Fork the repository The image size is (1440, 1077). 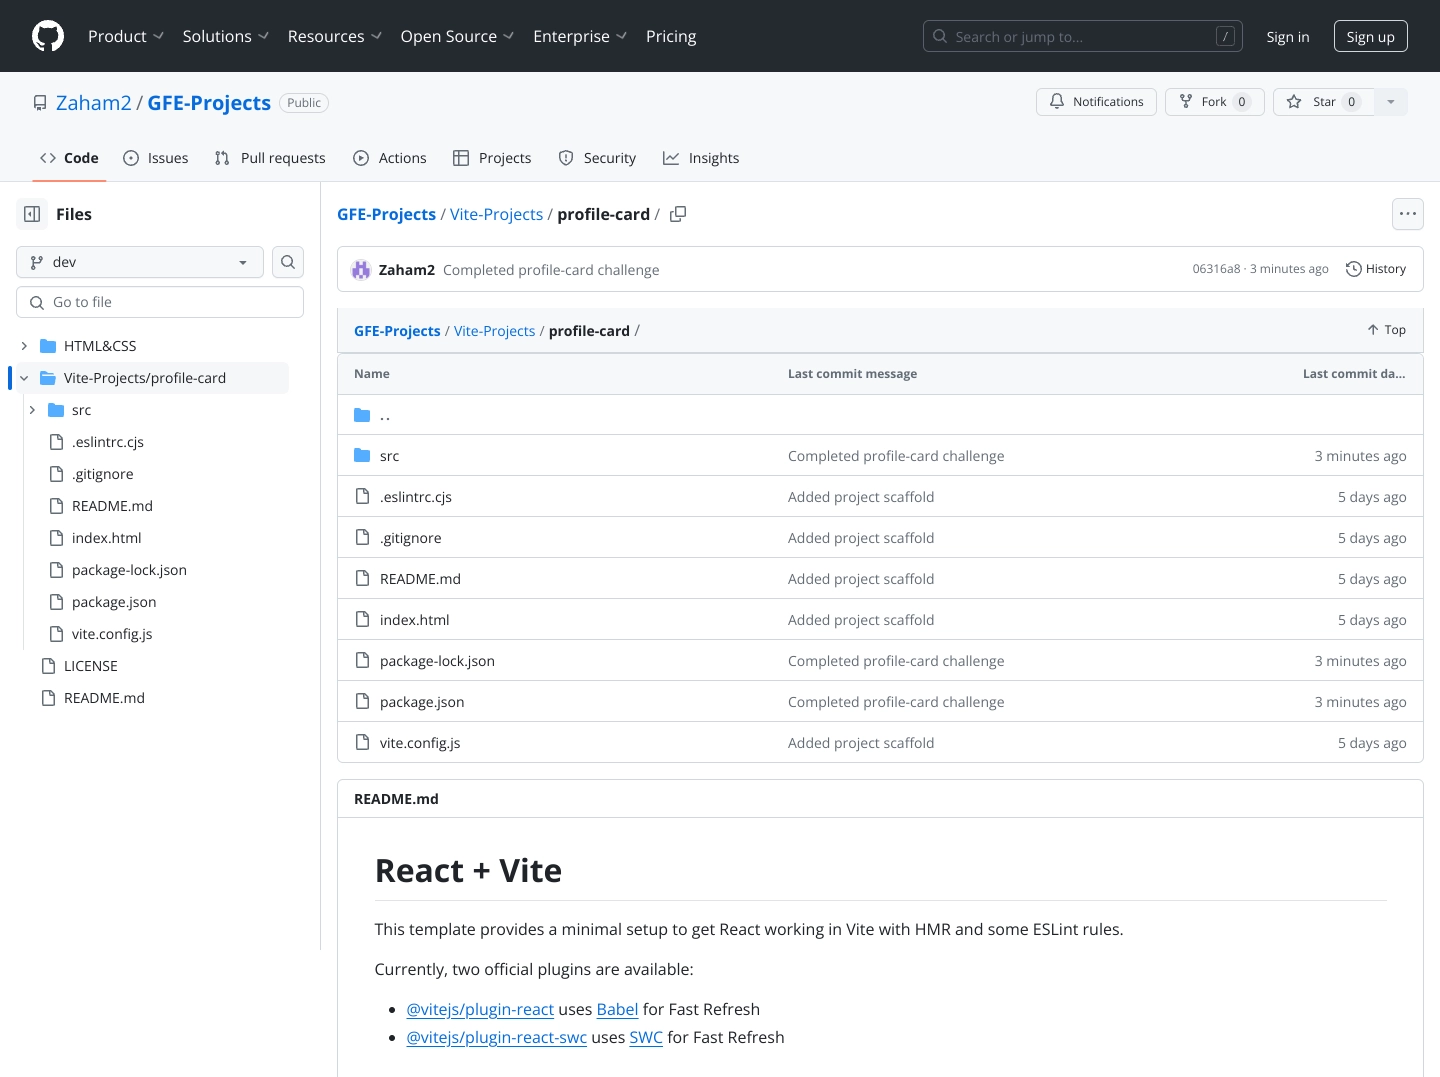(x=1215, y=102)
